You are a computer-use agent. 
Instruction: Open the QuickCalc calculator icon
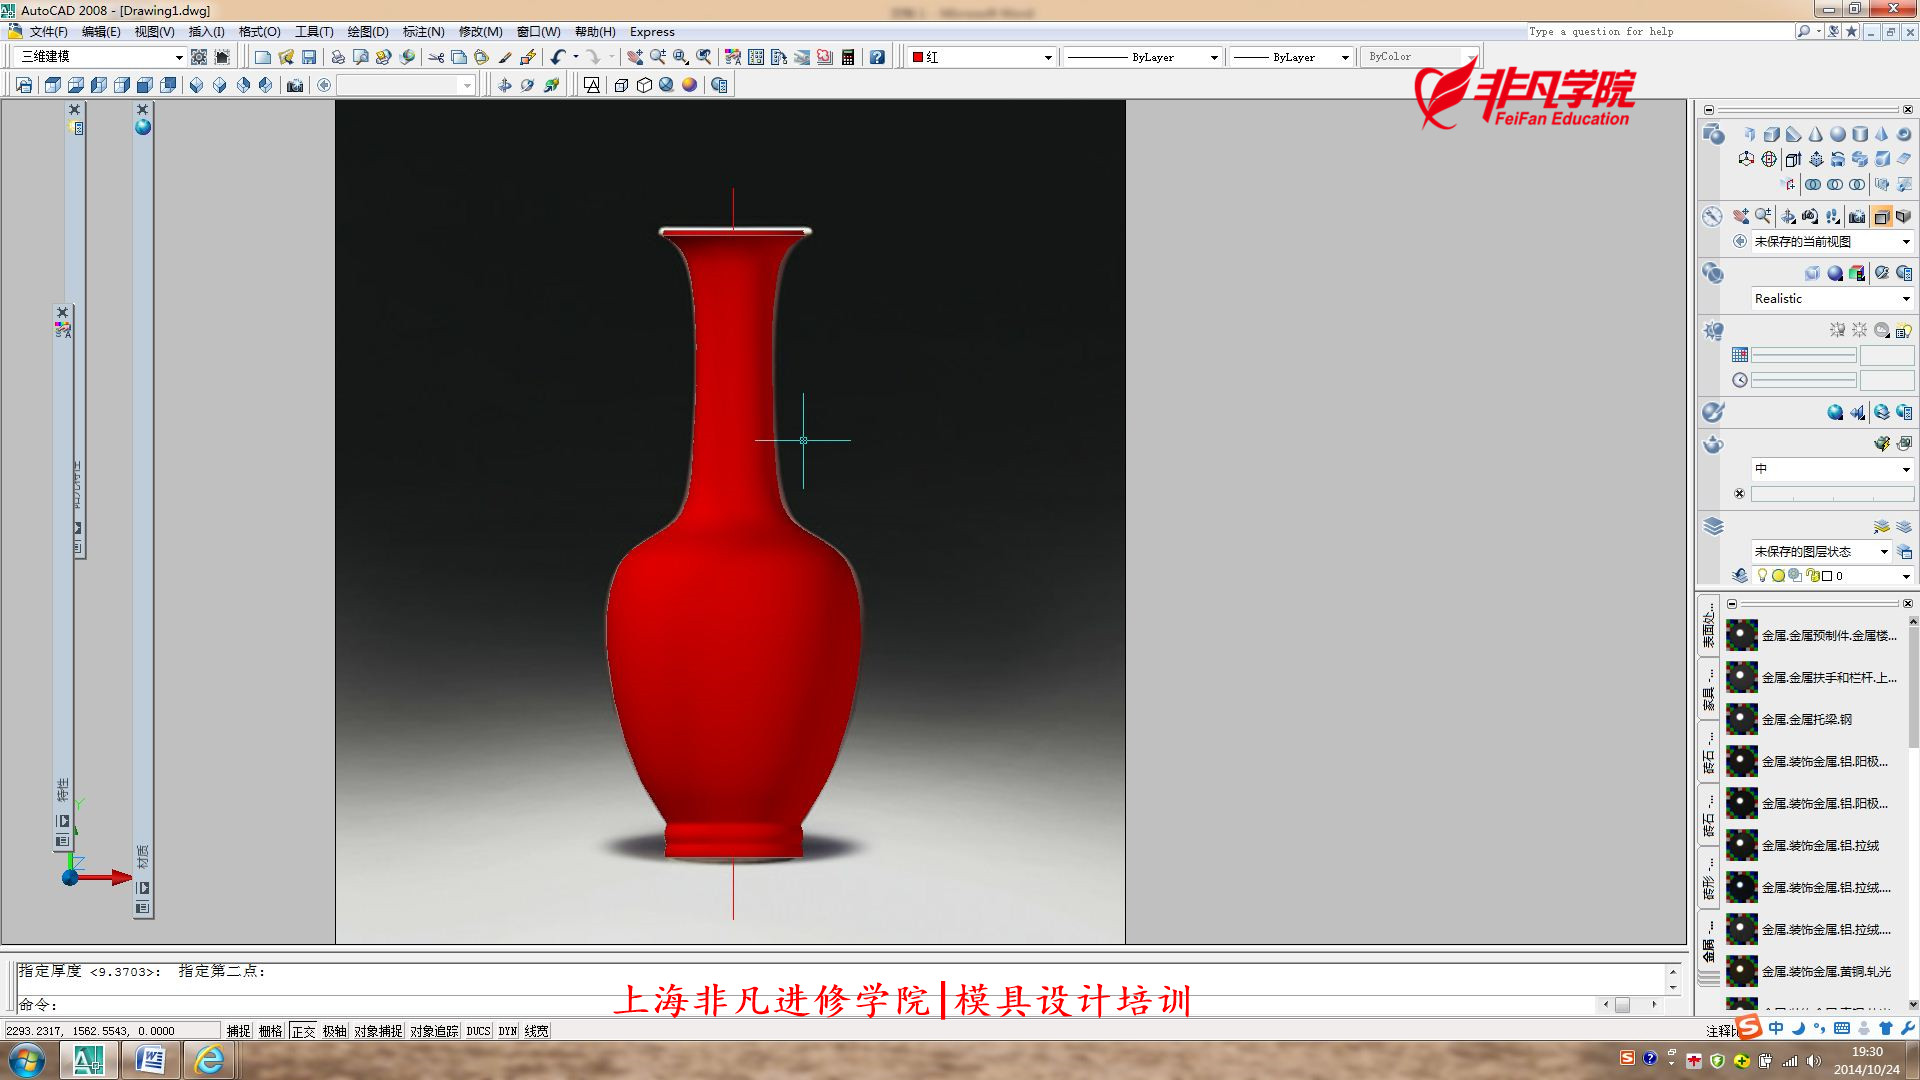[x=848, y=57]
